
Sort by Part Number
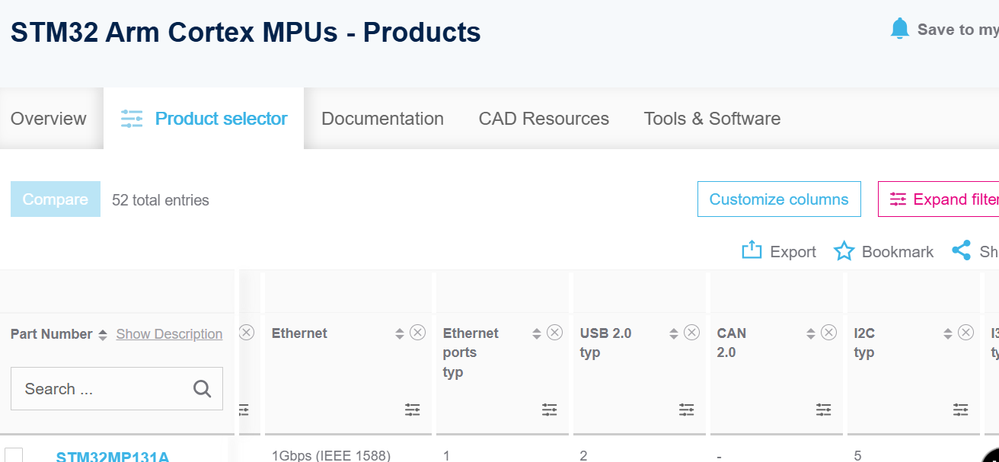pos(103,335)
